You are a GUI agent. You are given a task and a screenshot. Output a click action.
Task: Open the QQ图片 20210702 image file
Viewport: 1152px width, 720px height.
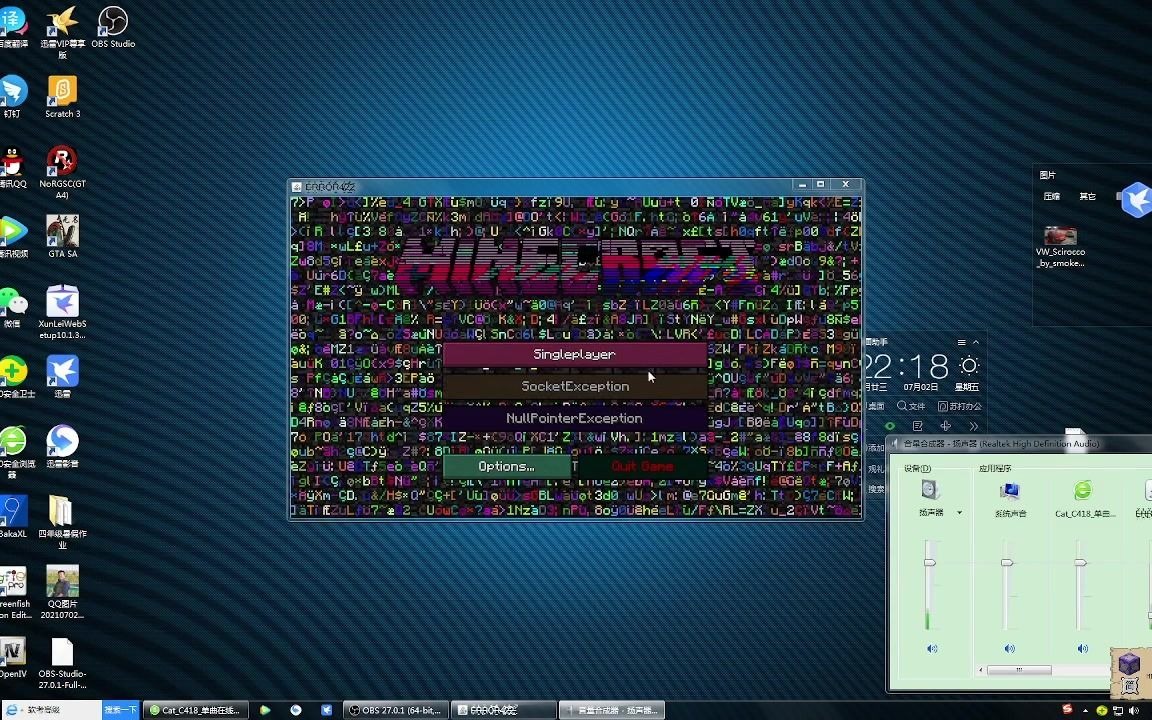tap(62, 591)
